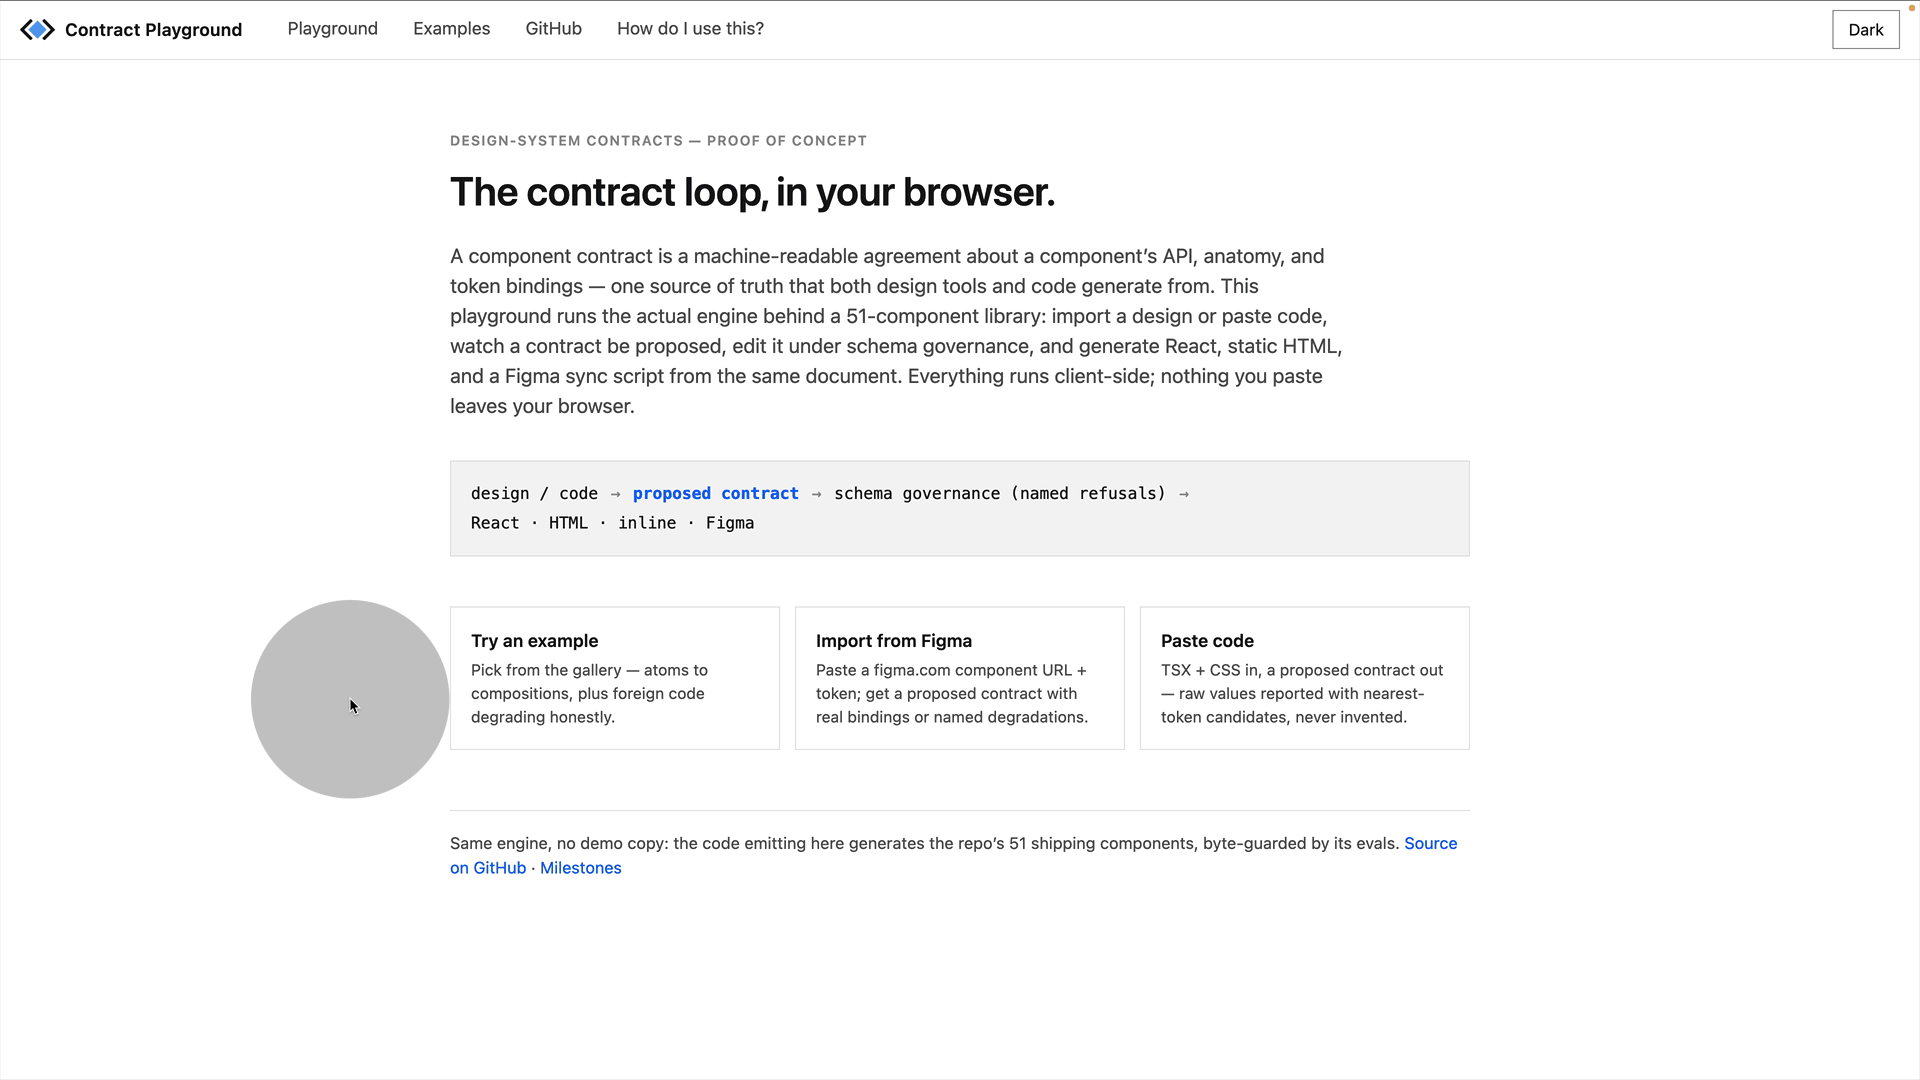Click the "design / code" pipeline text
The height and width of the screenshot is (1080, 1920).
tap(534, 494)
